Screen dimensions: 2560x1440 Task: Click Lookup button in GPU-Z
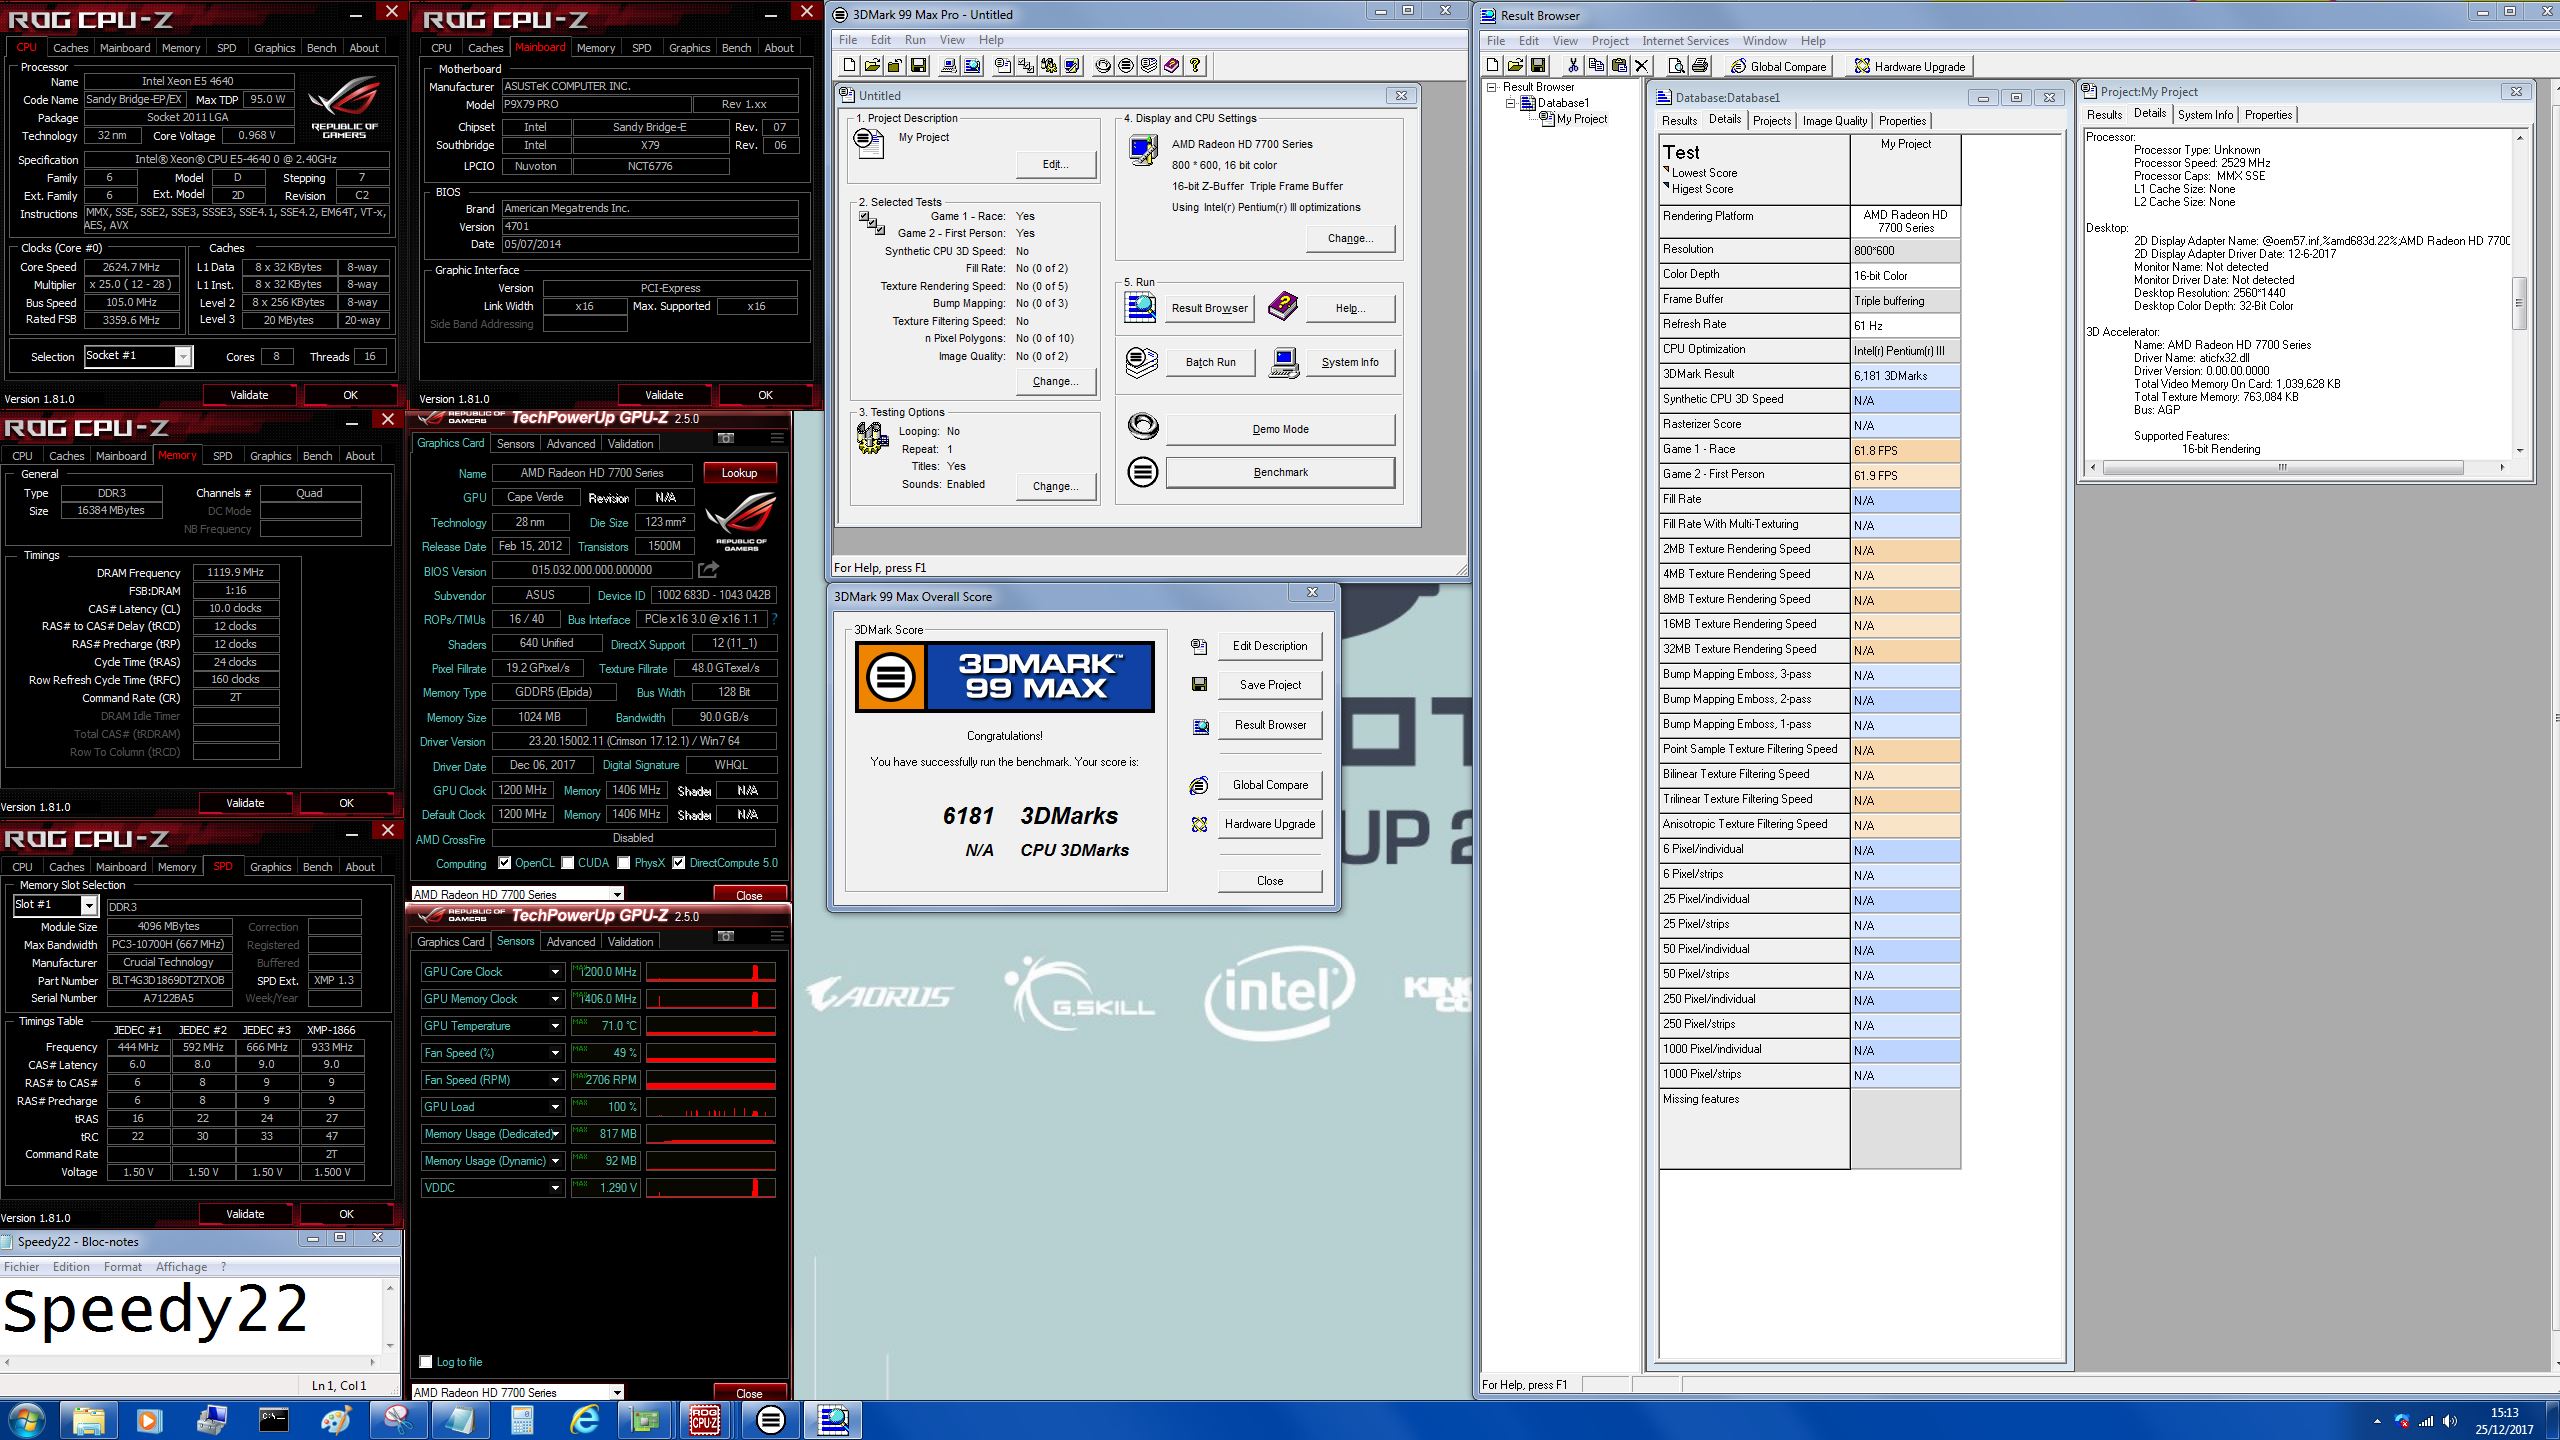click(x=739, y=473)
